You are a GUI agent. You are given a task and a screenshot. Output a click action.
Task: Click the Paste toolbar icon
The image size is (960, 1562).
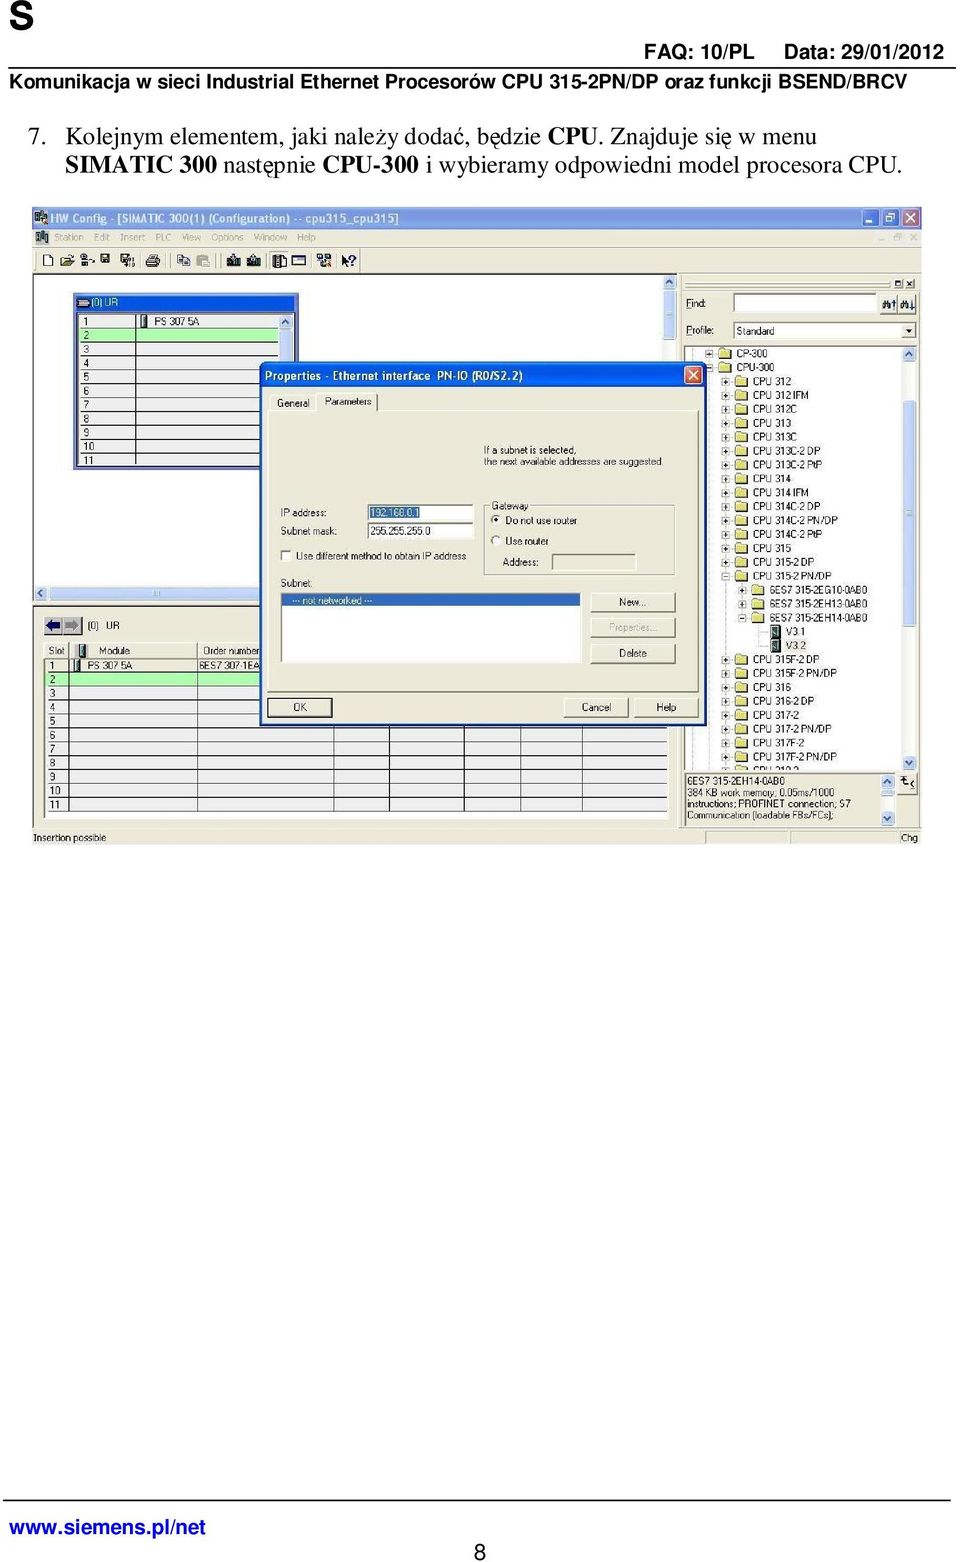pyautogui.click(x=203, y=261)
